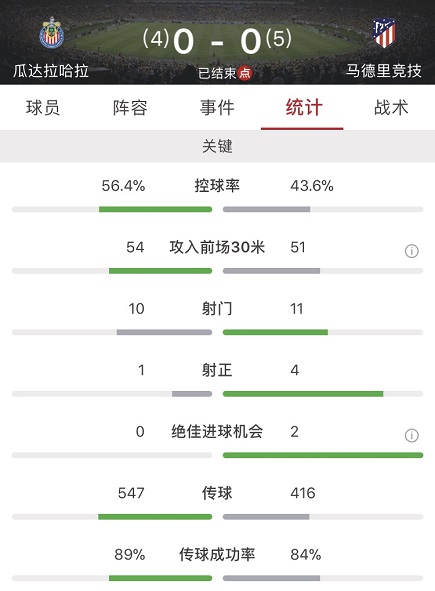This screenshot has height=591, width=435.
Task: Click the green 547 passes bar
Action: (155, 517)
